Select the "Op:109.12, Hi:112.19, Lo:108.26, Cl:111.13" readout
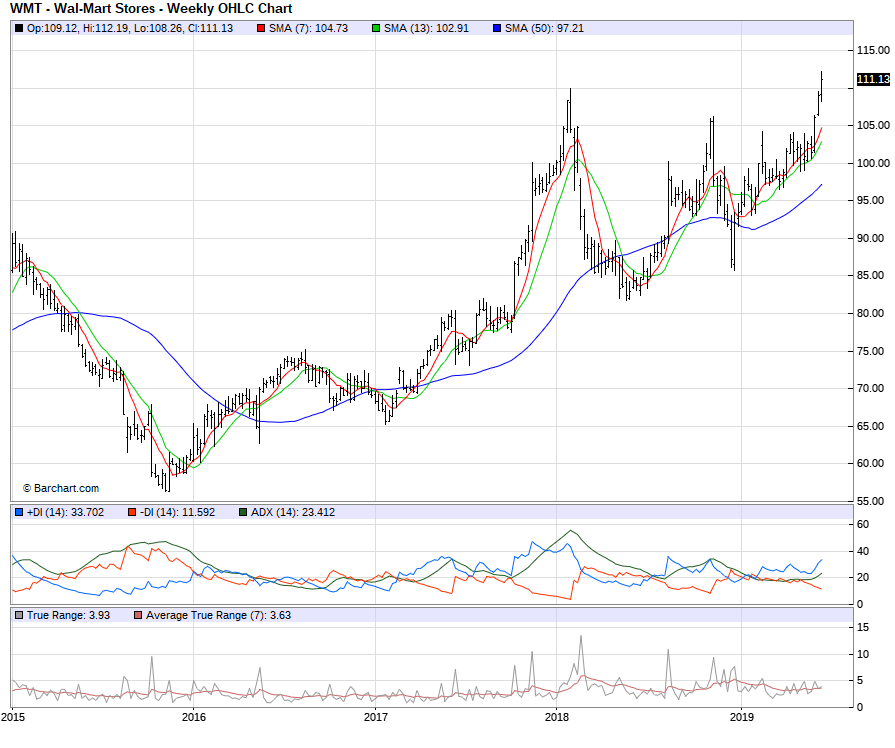895x748 pixels. [x=130, y=28]
